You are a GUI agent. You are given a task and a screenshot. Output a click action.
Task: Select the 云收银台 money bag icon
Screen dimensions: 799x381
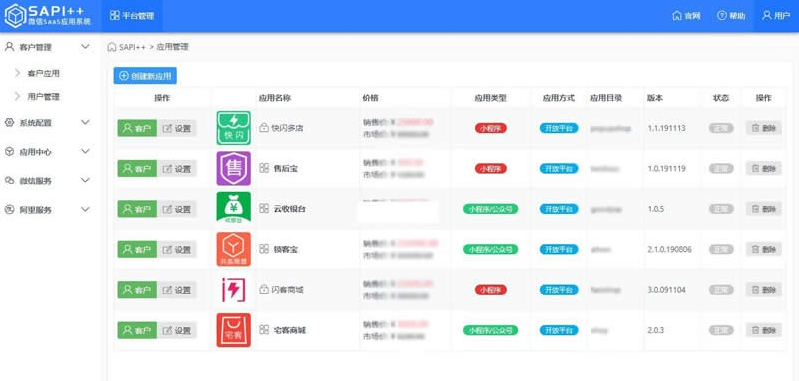click(233, 208)
